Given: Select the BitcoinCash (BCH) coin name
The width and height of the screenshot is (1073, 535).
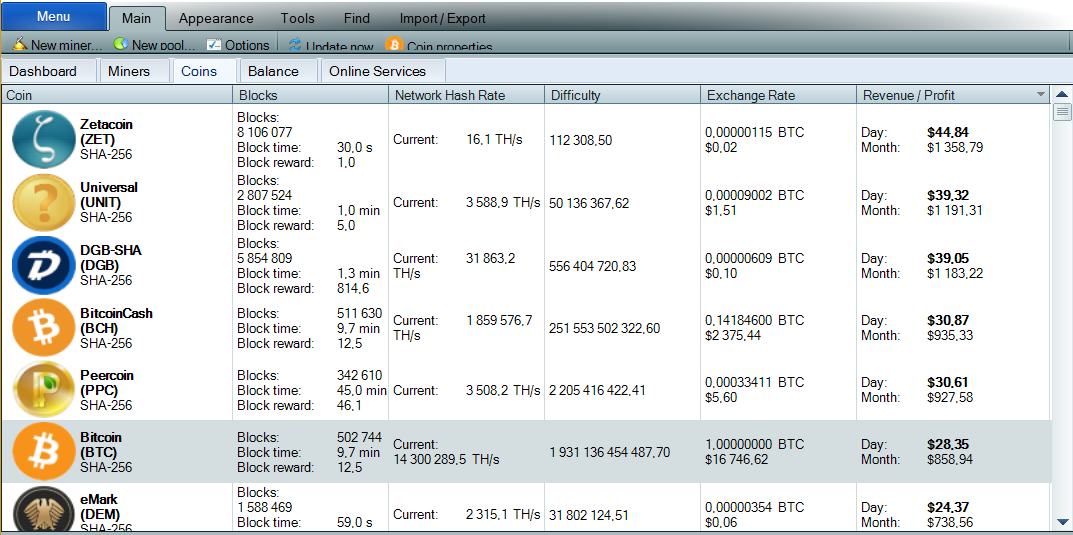Looking at the screenshot, I should pos(116,321).
